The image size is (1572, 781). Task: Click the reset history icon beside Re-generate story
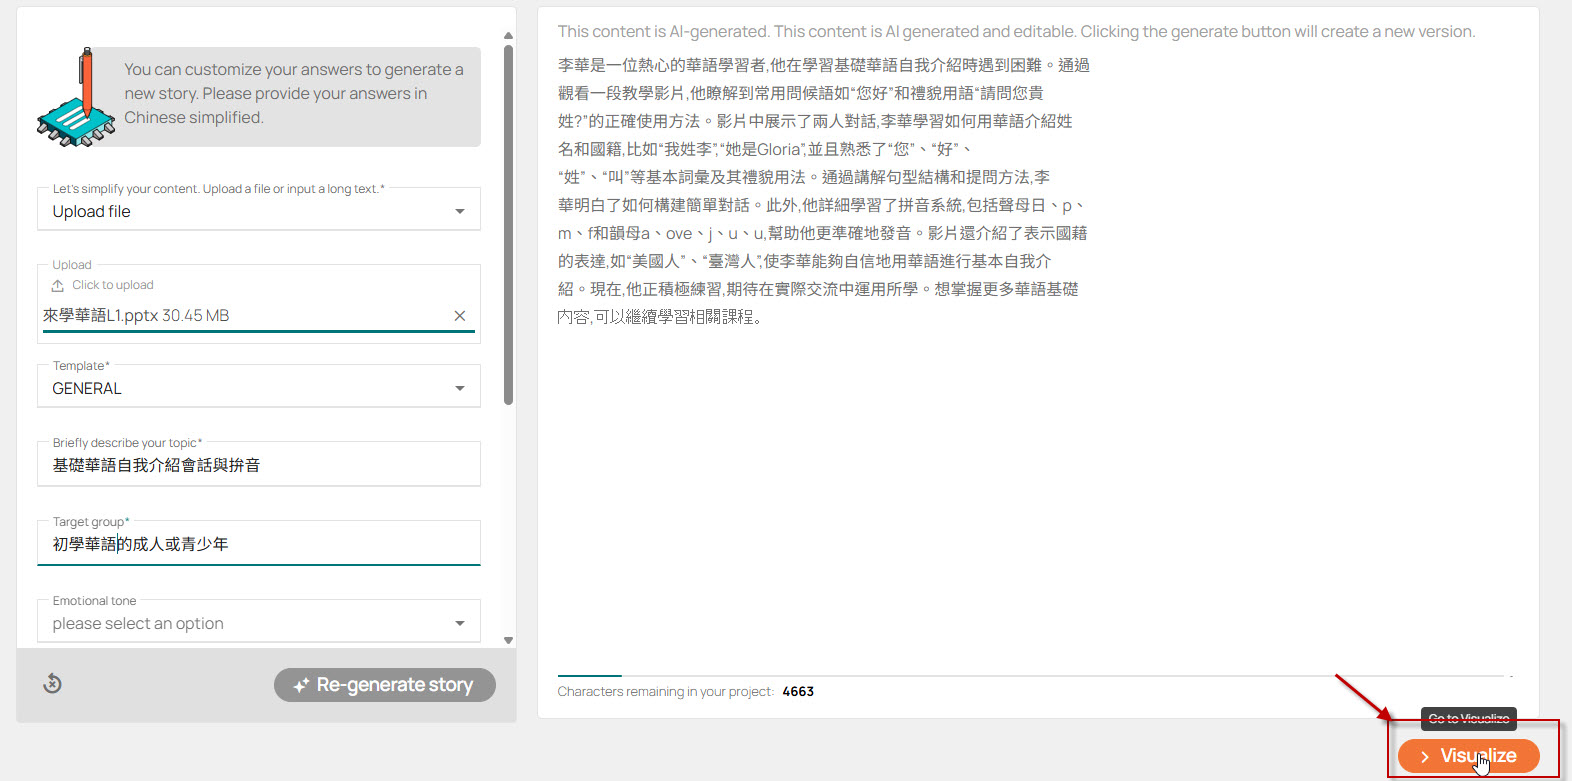click(x=53, y=684)
